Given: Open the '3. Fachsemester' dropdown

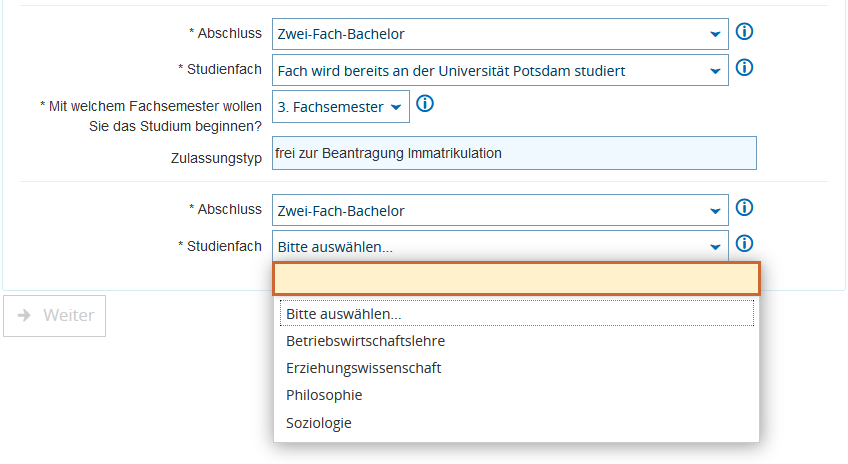Looking at the screenshot, I should [340, 106].
